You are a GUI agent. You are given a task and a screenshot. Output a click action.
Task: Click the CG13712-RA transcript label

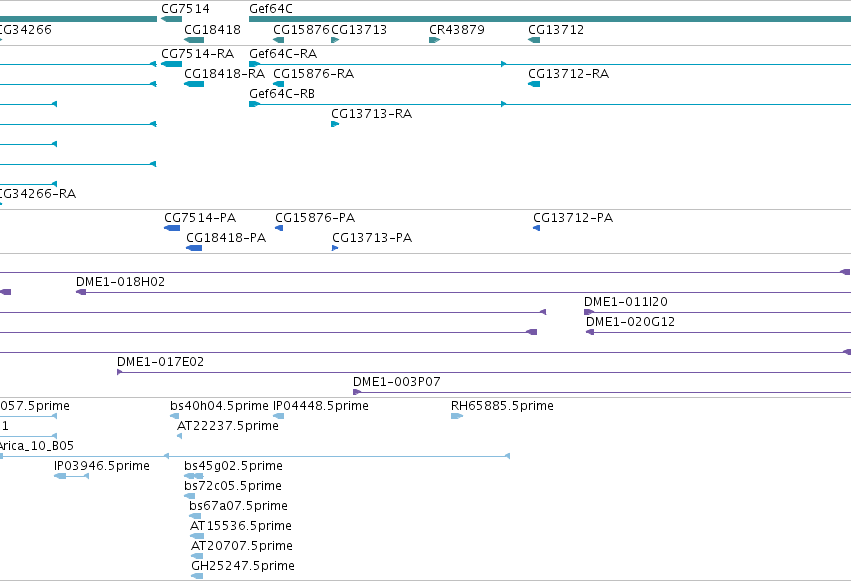point(568,74)
